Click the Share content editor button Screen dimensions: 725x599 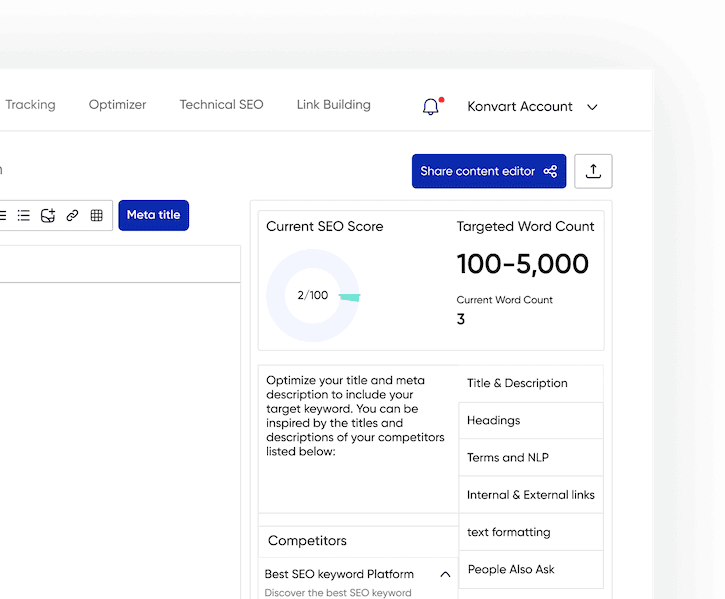[x=489, y=171]
